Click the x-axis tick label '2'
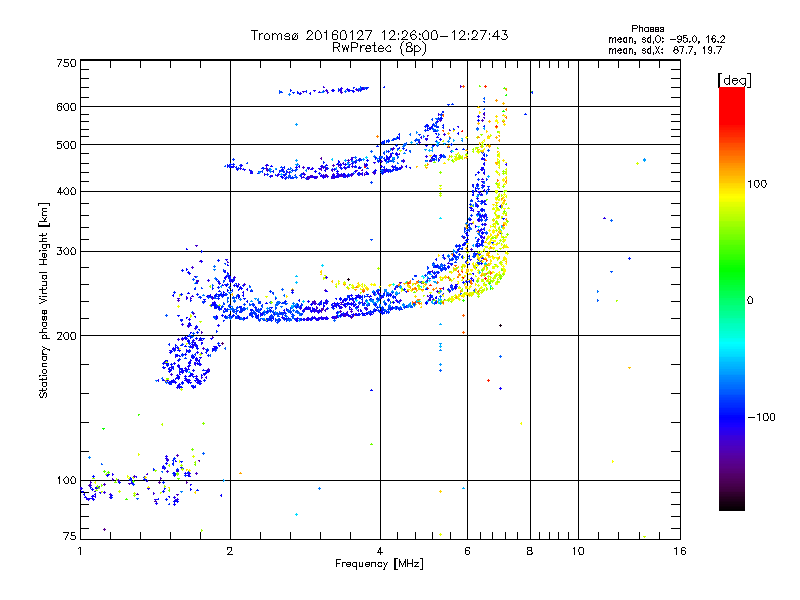The image size is (800, 600). (230, 551)
